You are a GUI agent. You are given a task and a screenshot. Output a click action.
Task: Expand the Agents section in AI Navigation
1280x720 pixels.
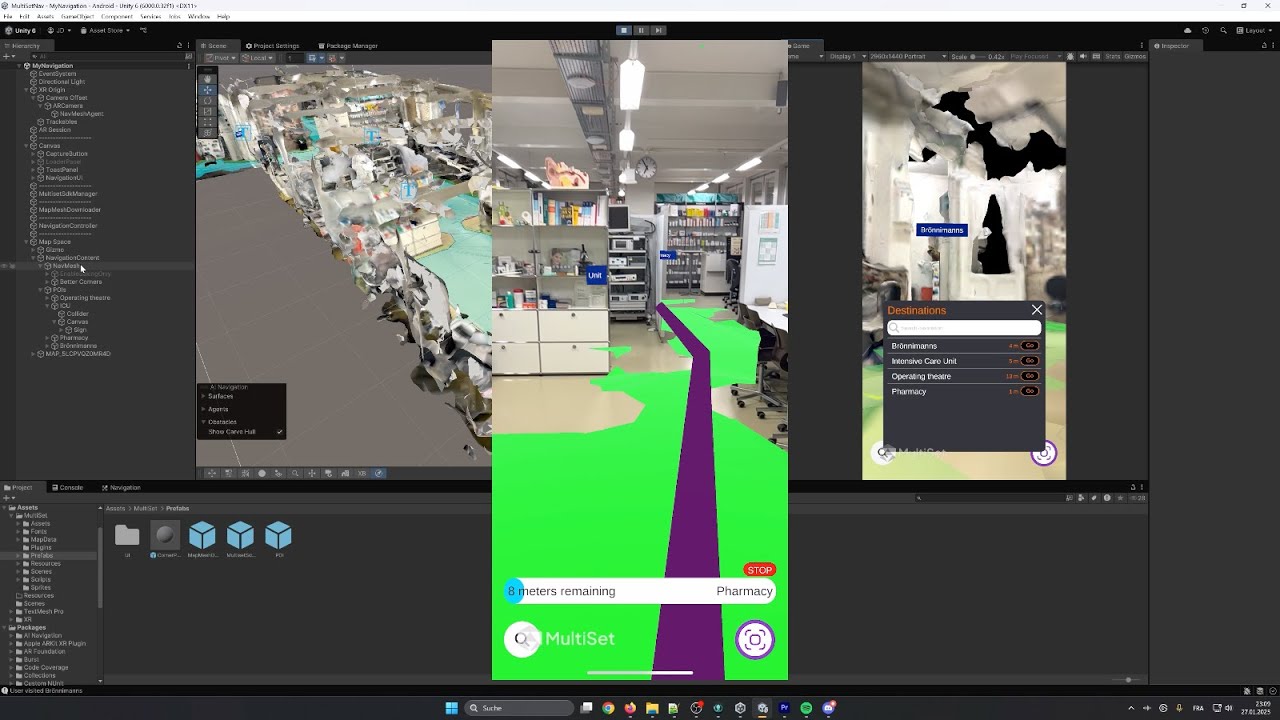click(204, 409)
